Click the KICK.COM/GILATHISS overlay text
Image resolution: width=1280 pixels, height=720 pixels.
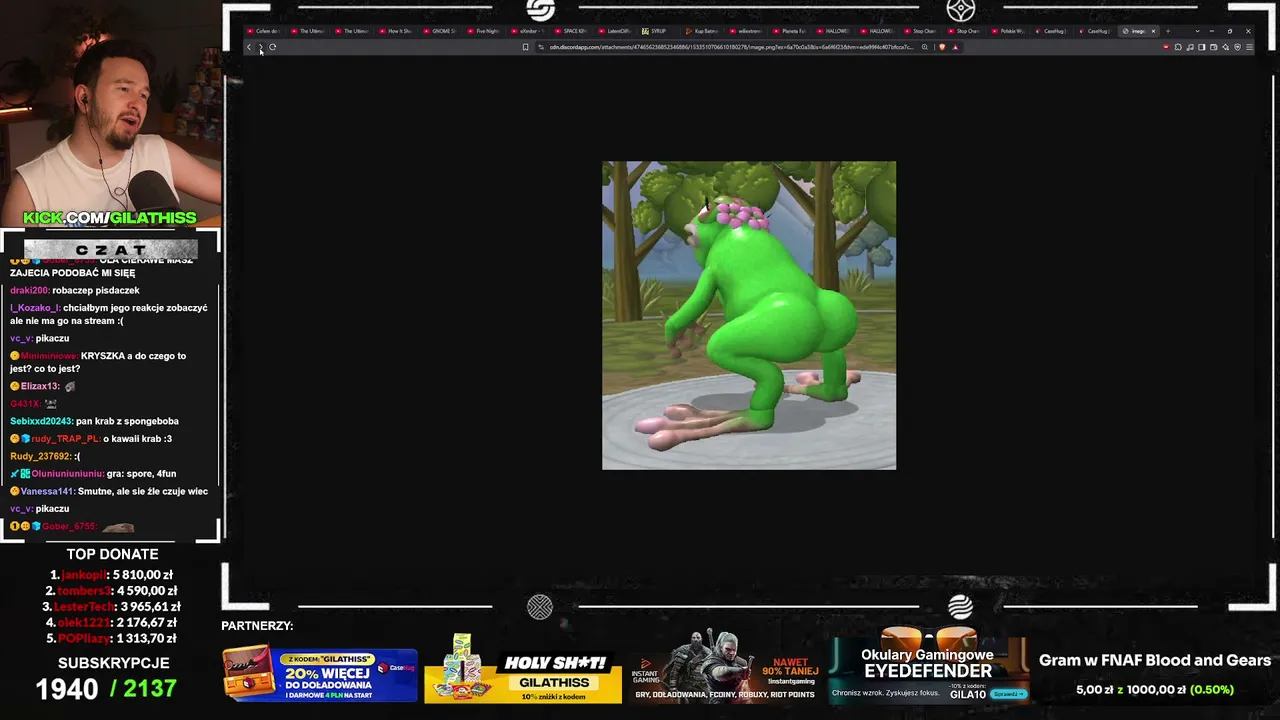coord(110,218)
